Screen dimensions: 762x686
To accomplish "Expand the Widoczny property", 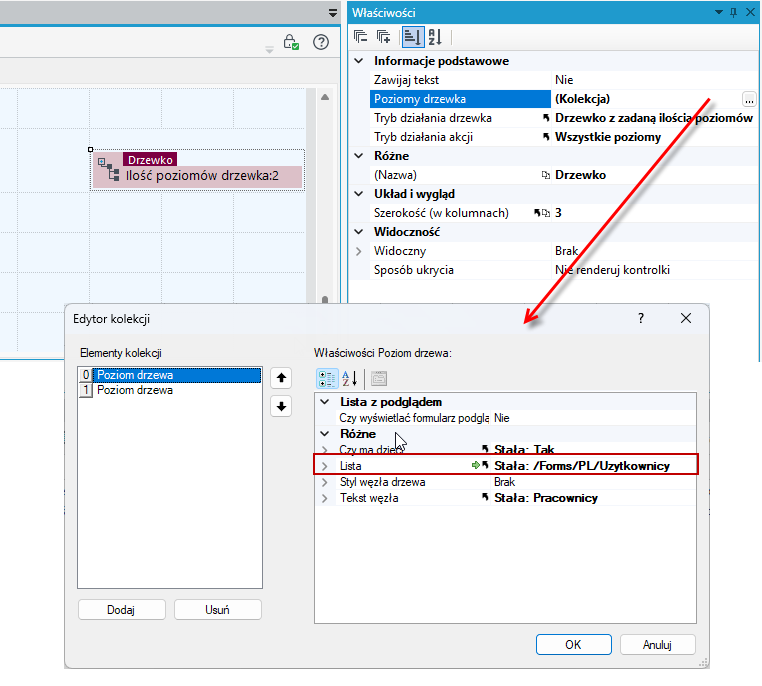I will point(359,251).
